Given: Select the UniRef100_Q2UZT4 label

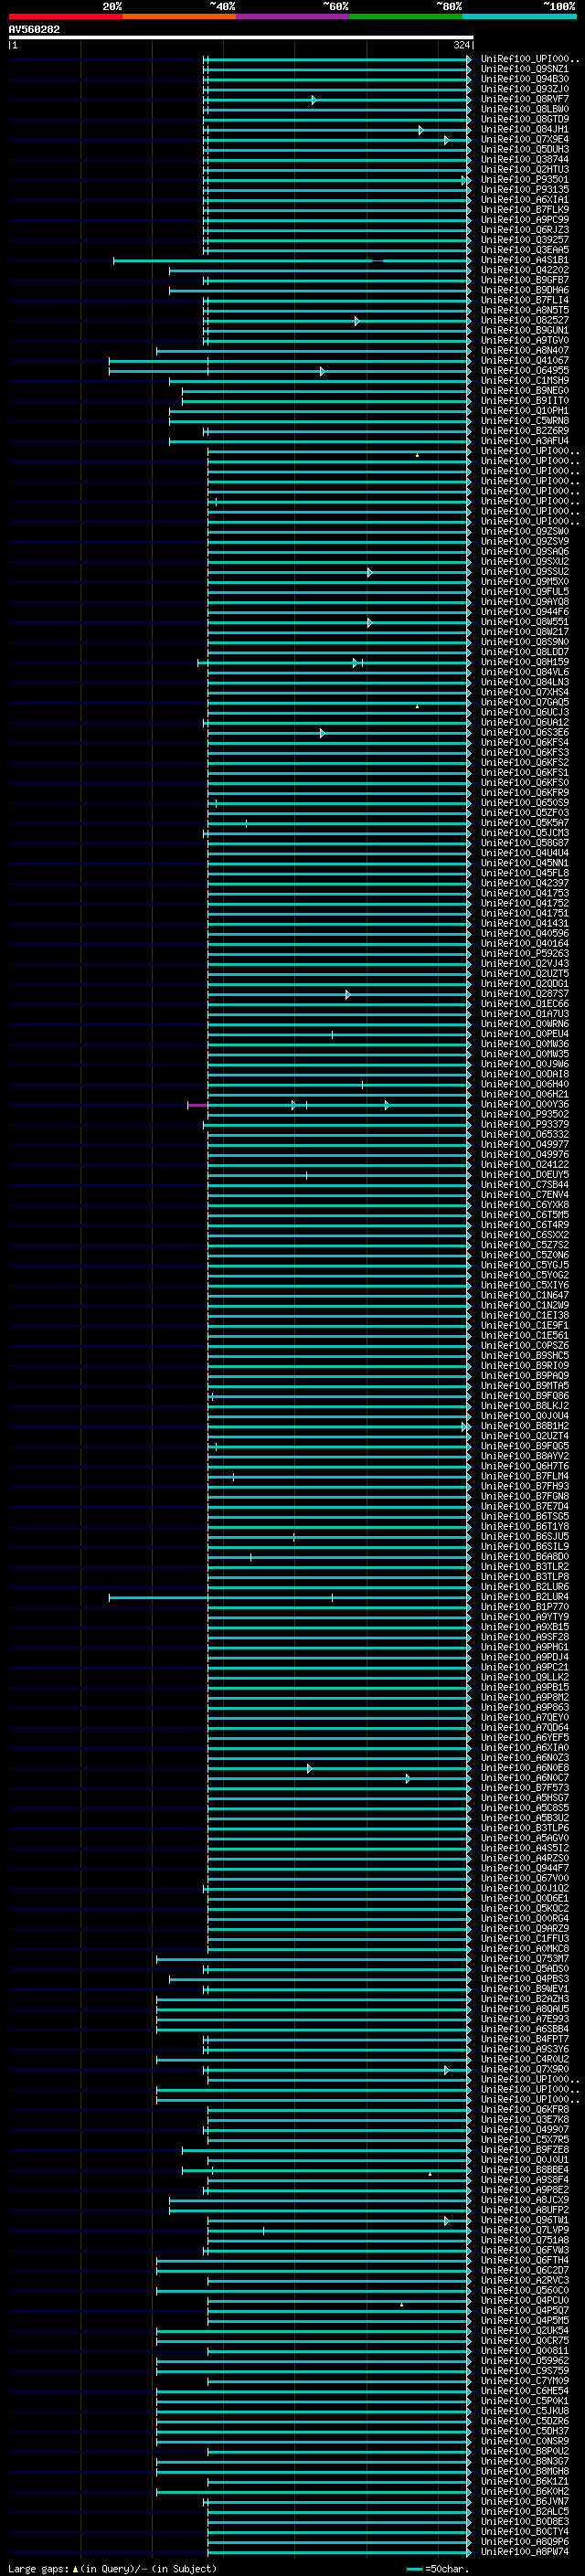Looking at the screenshot, I should coord(525,1436).
